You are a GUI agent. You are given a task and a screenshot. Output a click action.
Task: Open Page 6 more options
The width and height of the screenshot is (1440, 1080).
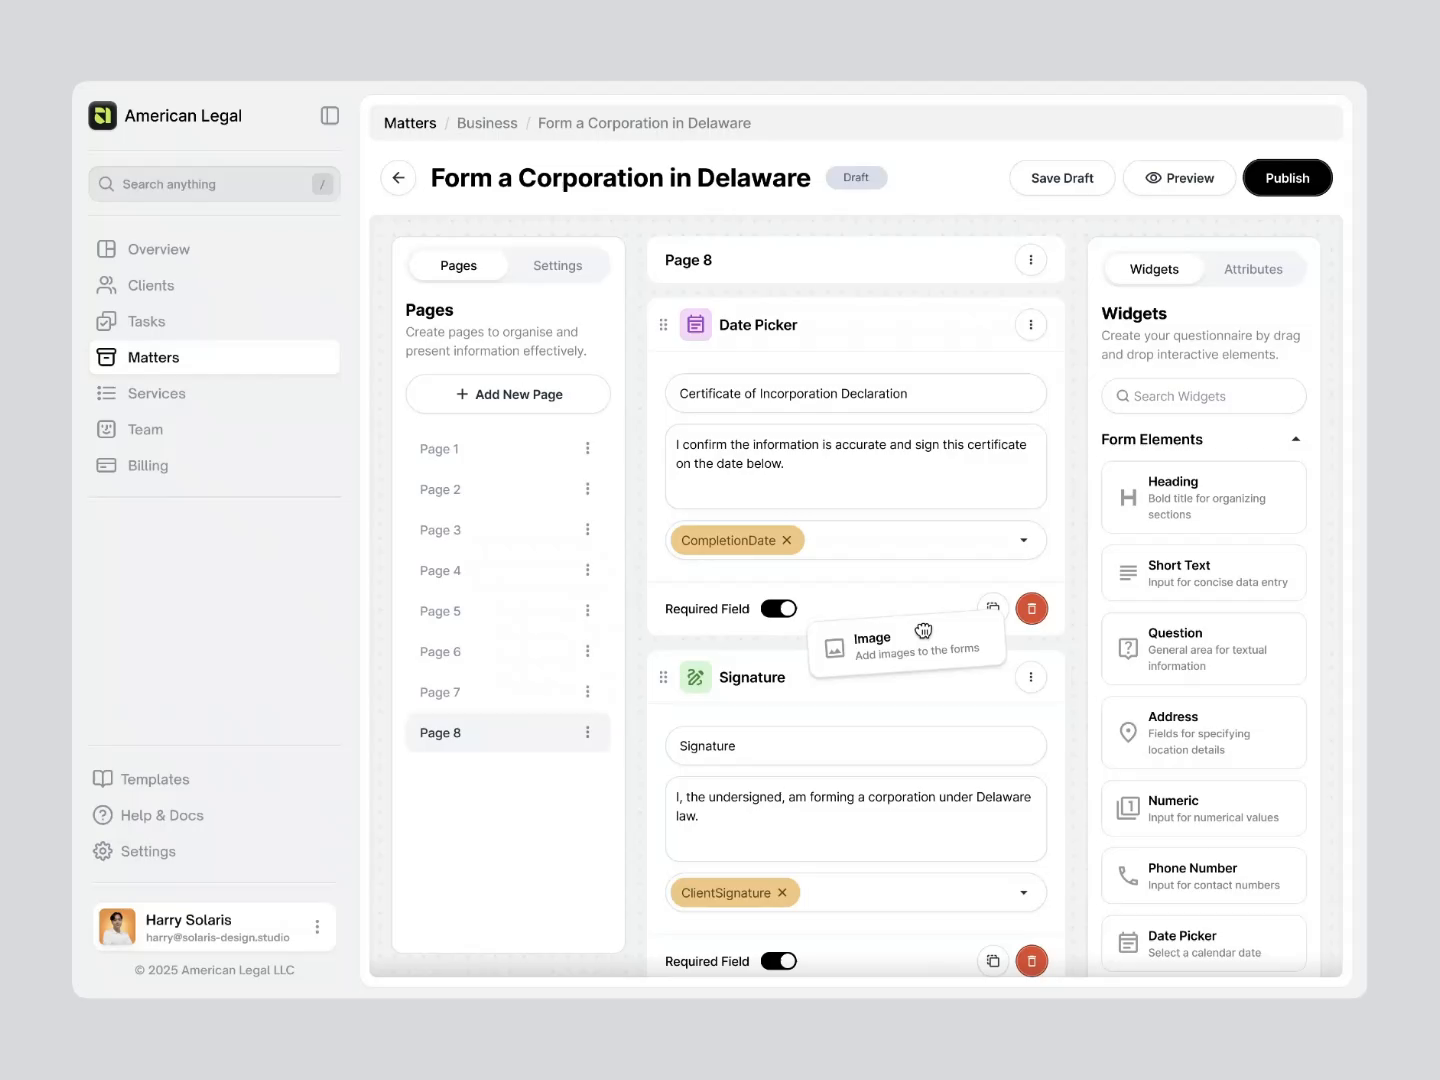[588, 651]
